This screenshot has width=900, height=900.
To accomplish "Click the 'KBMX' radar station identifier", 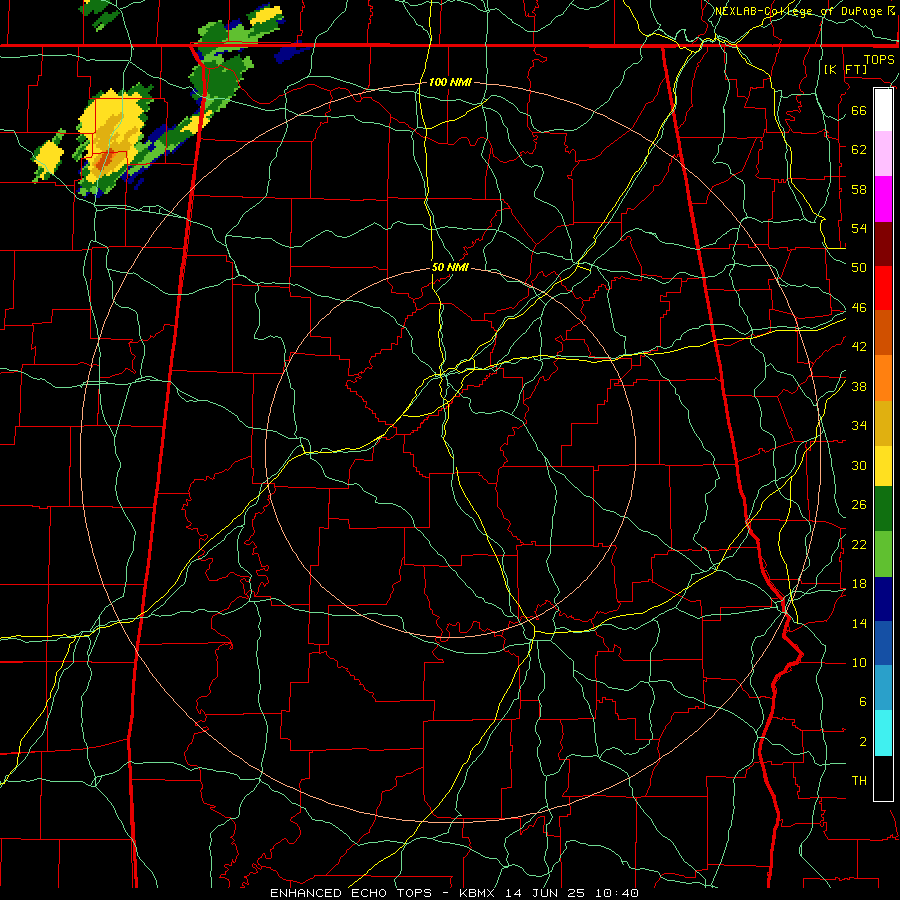I will click(479, 893).
